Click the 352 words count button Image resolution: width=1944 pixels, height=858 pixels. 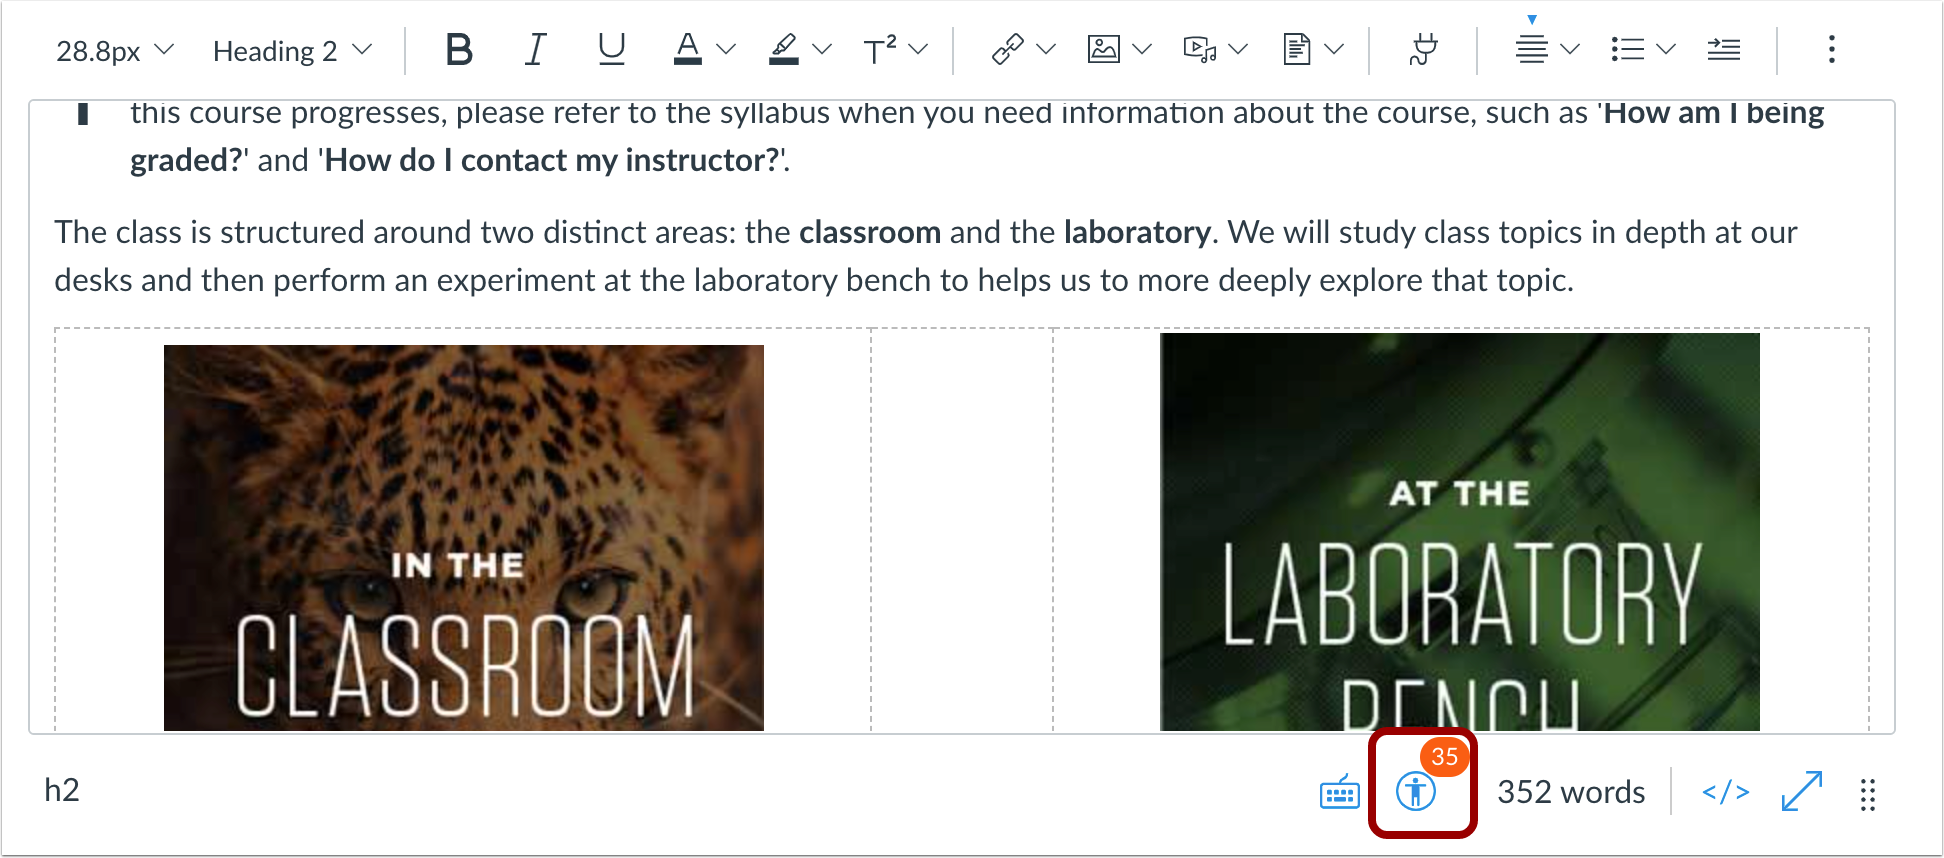[1571, 792]
